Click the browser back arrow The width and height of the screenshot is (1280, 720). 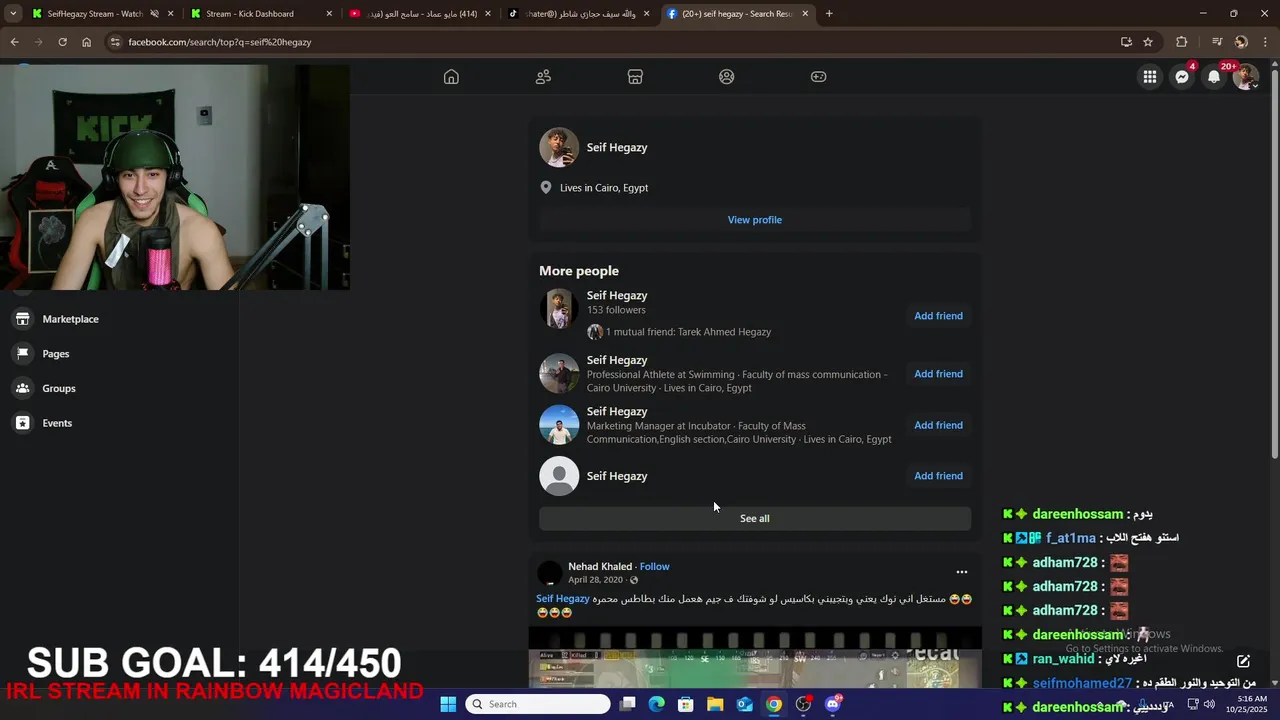click(14, 42)
